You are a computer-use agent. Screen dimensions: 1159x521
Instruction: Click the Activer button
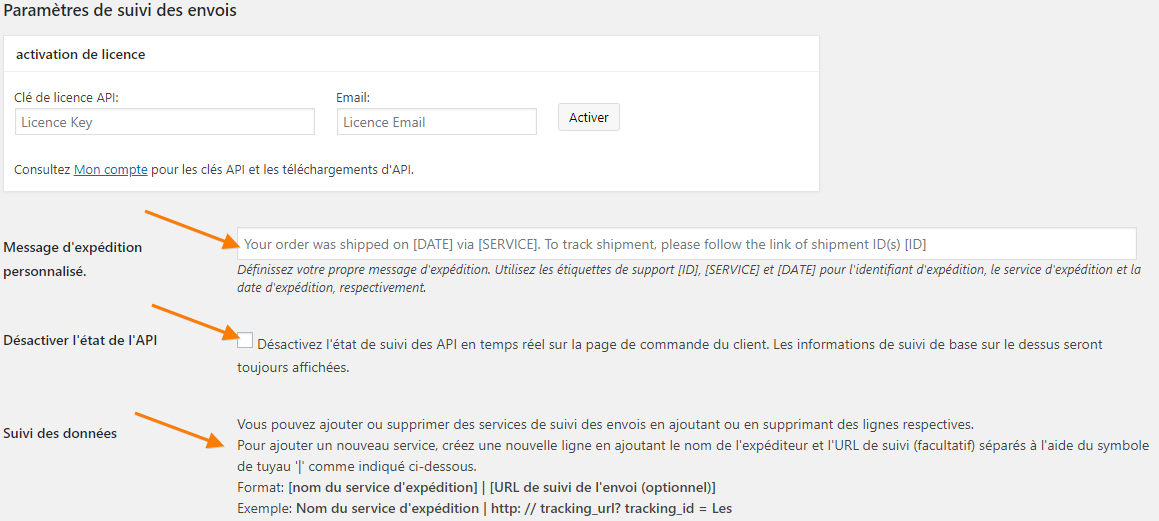588,118
